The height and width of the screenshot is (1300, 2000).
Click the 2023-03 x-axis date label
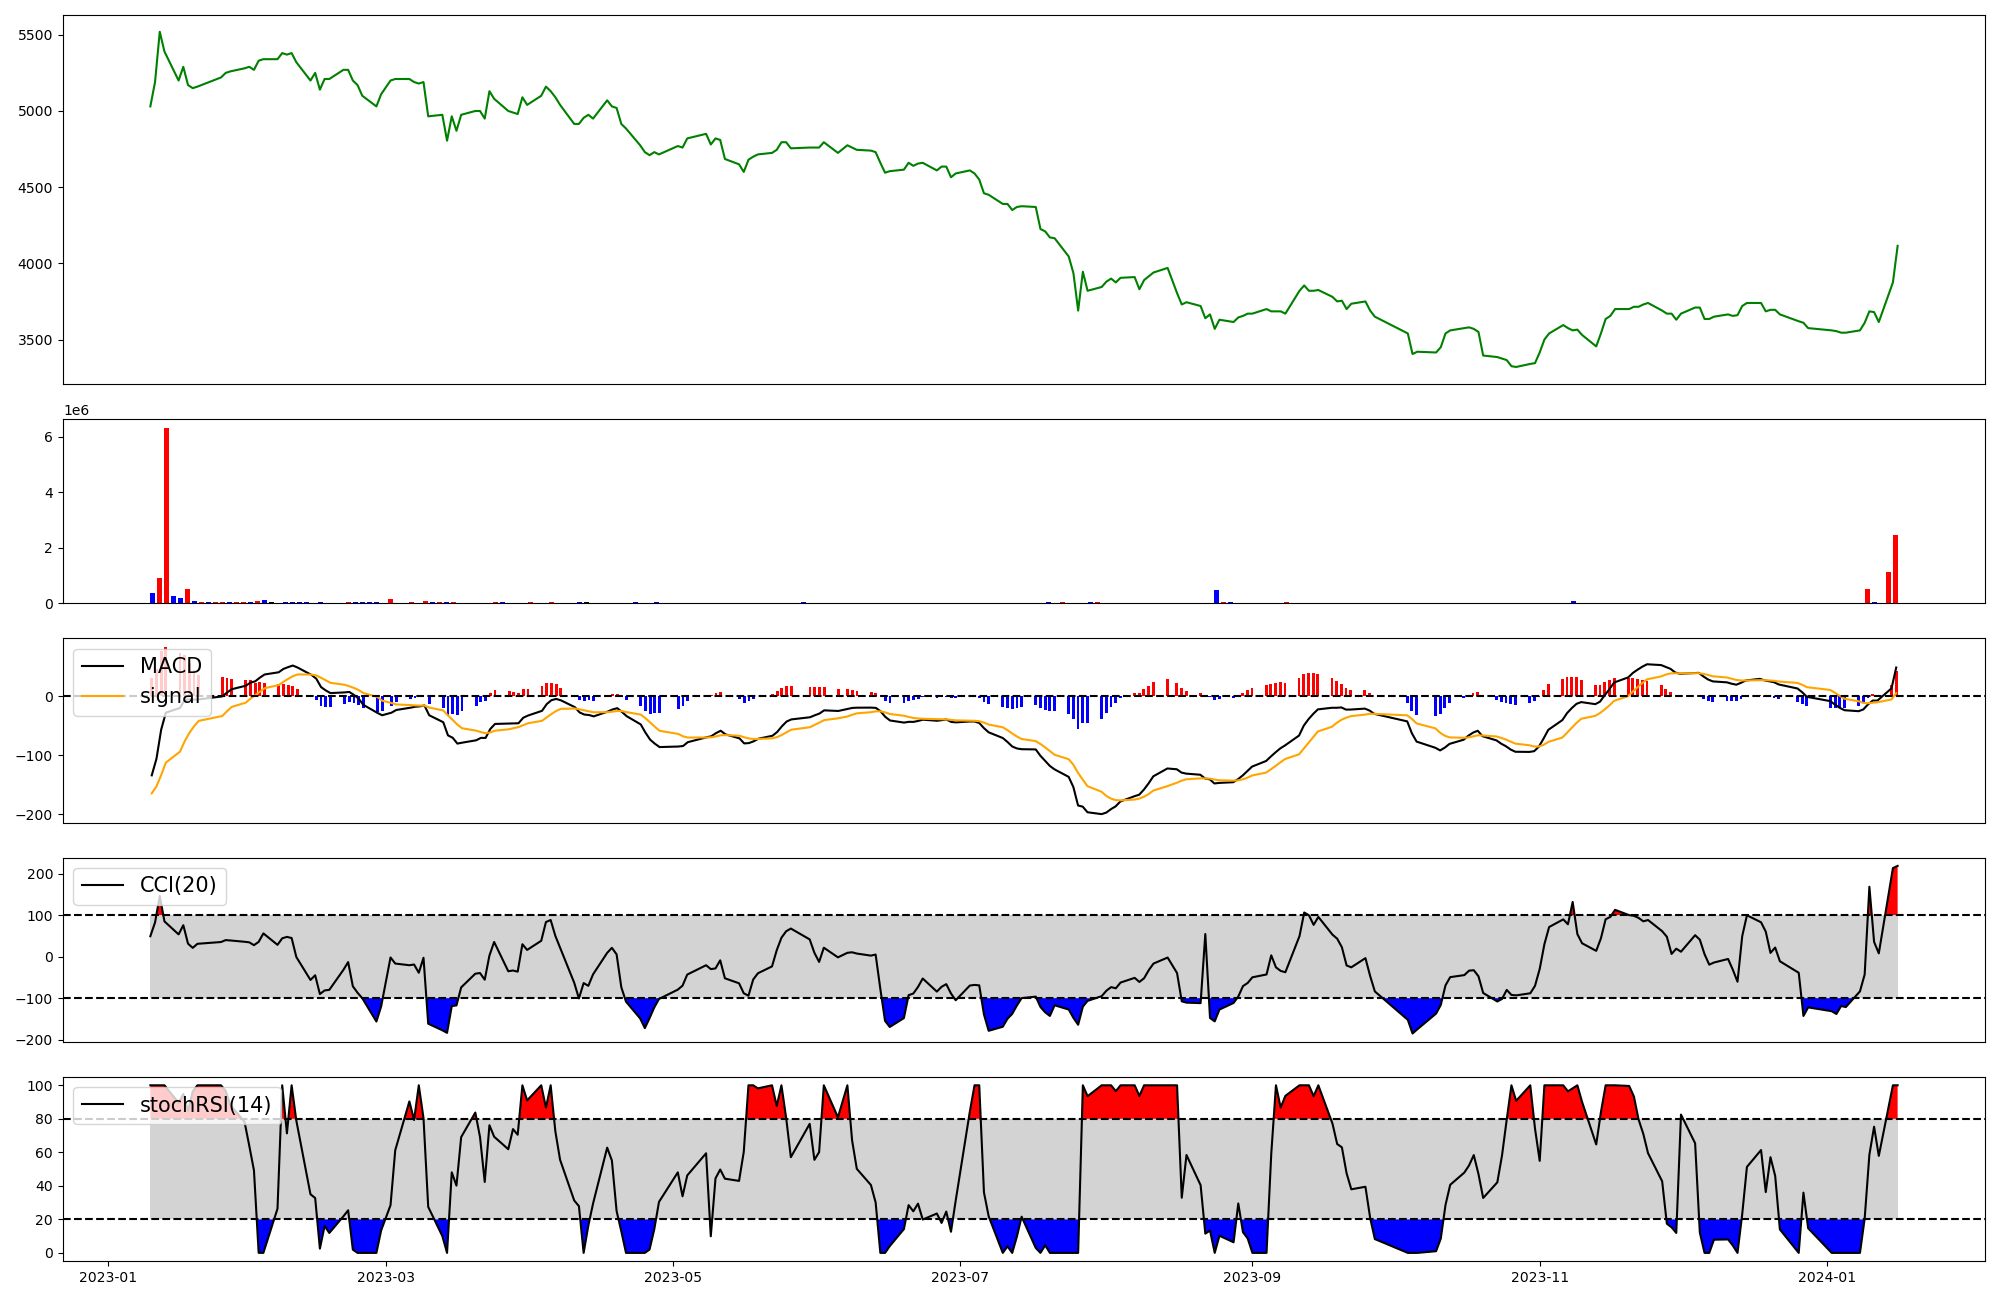click(385, 1277)
